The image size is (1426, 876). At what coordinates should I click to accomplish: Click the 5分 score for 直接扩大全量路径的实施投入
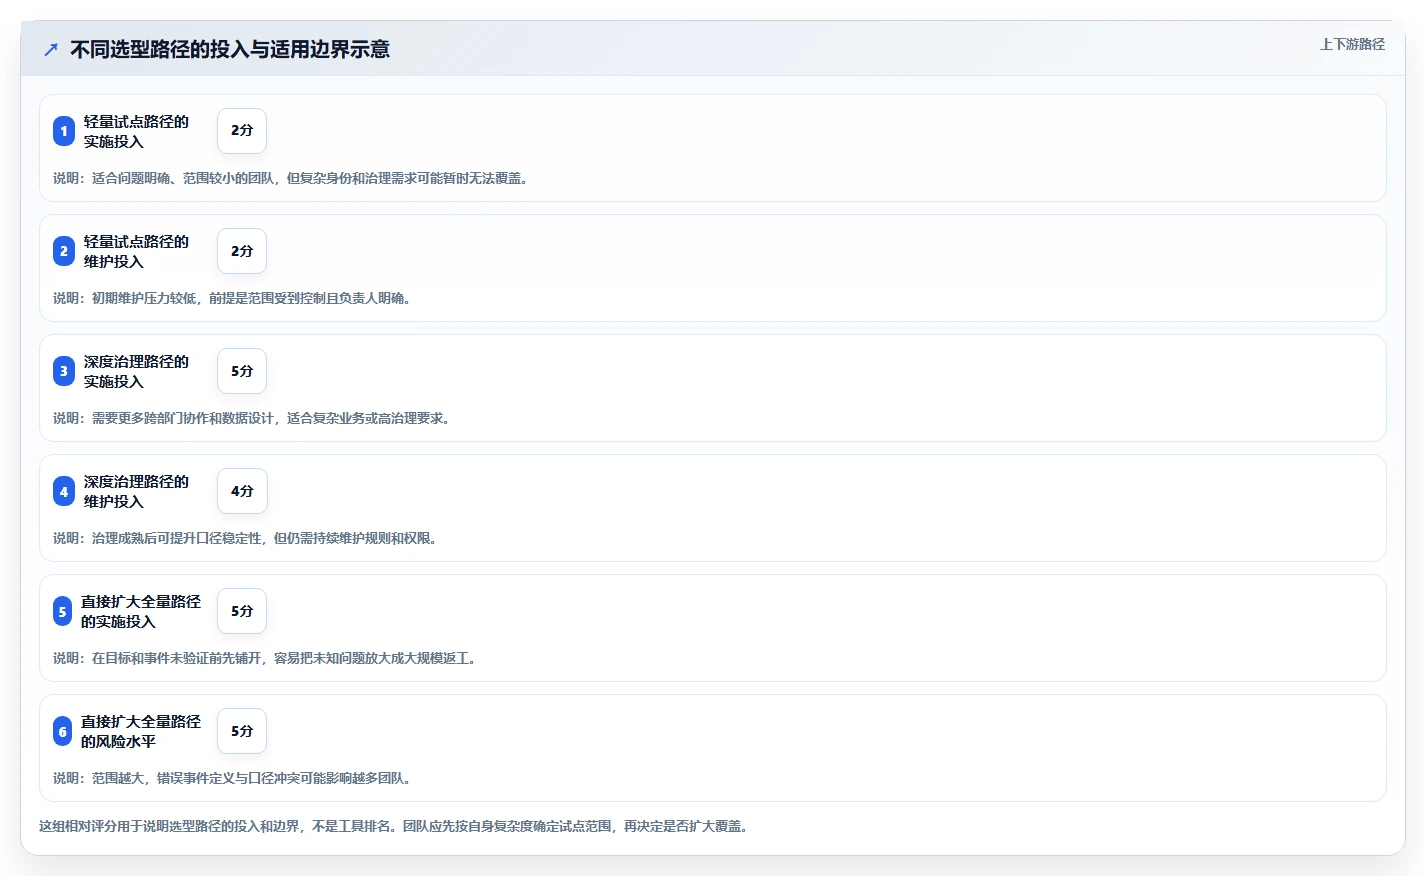tap(242, 611)
